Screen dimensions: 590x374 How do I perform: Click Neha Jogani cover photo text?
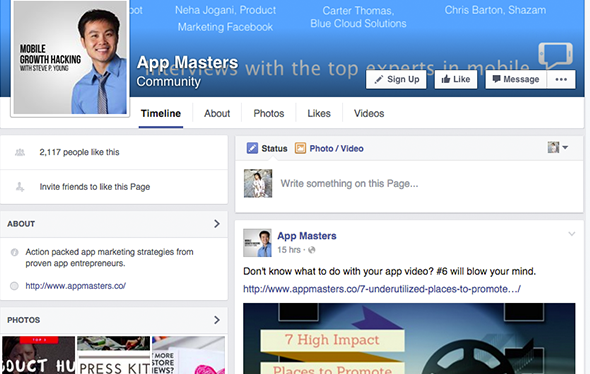[225, 18]
